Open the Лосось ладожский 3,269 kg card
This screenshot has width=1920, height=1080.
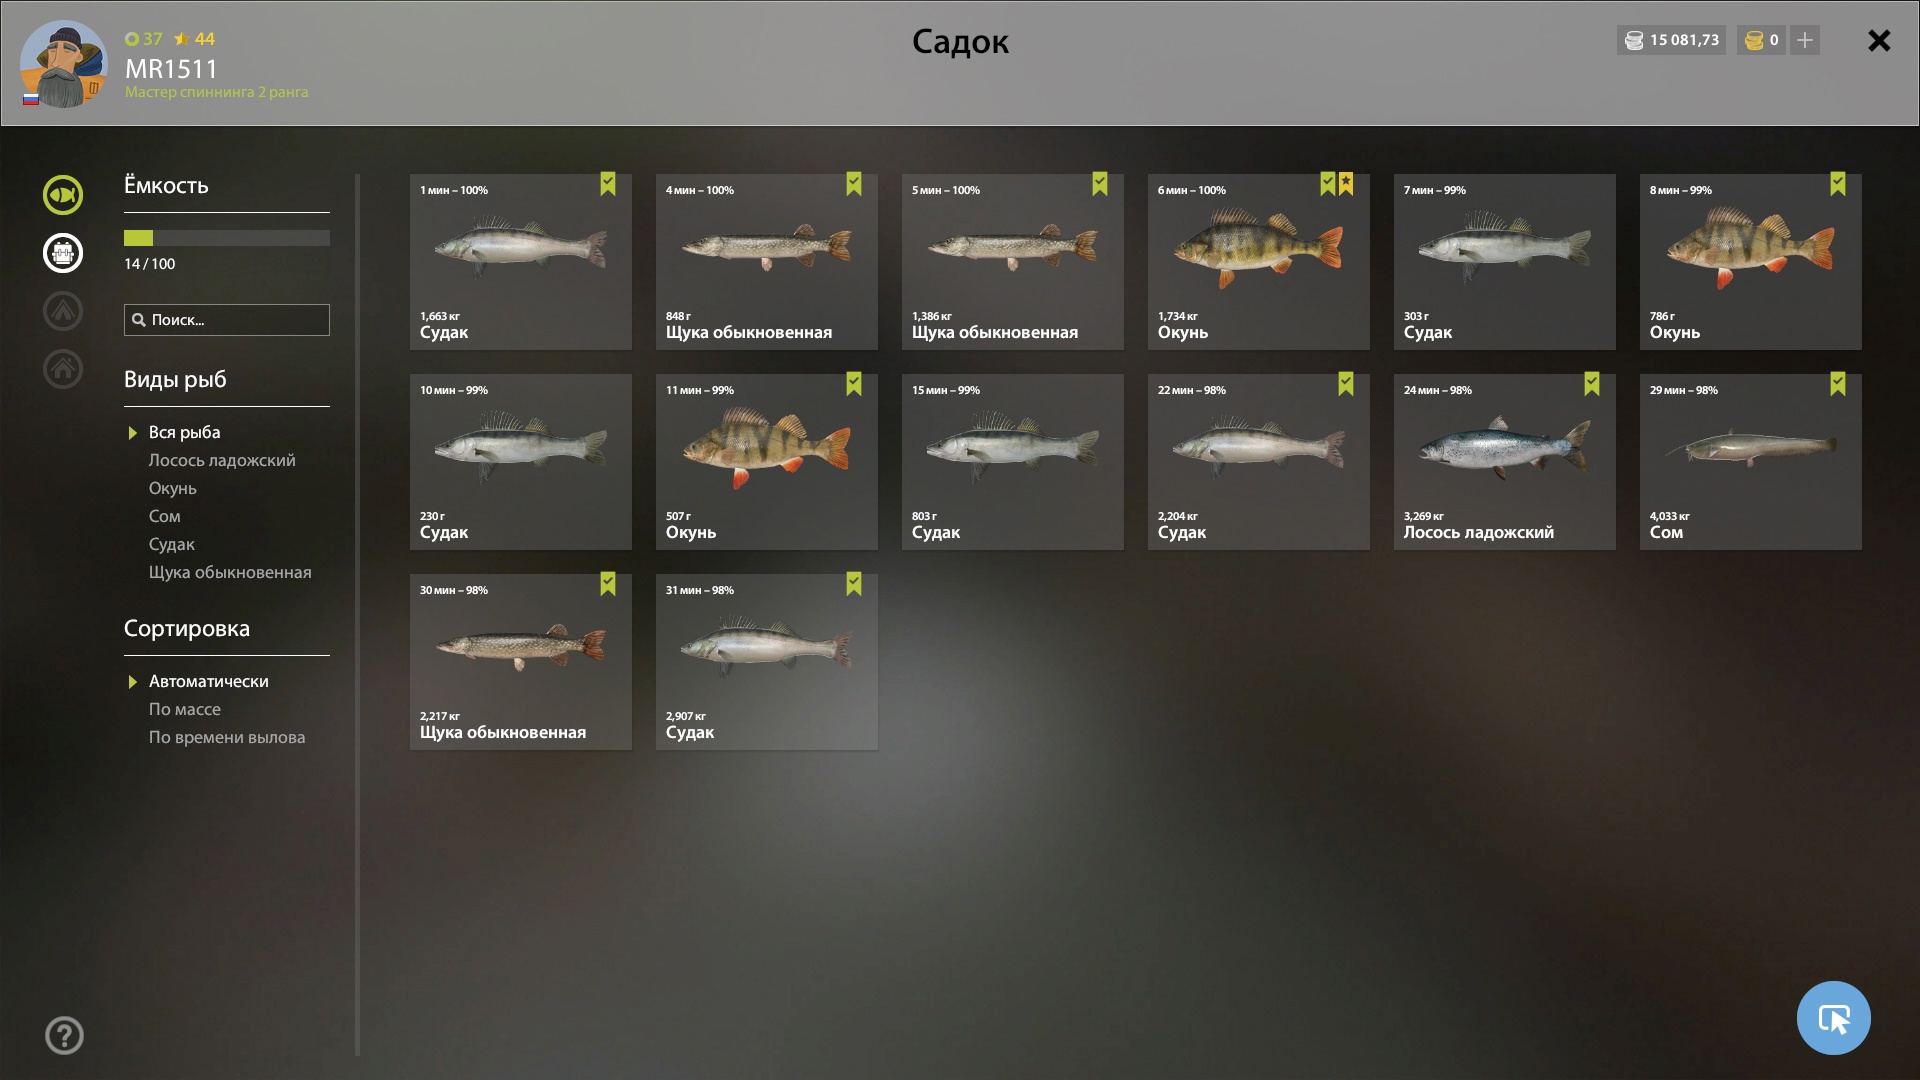(1505, 462)
